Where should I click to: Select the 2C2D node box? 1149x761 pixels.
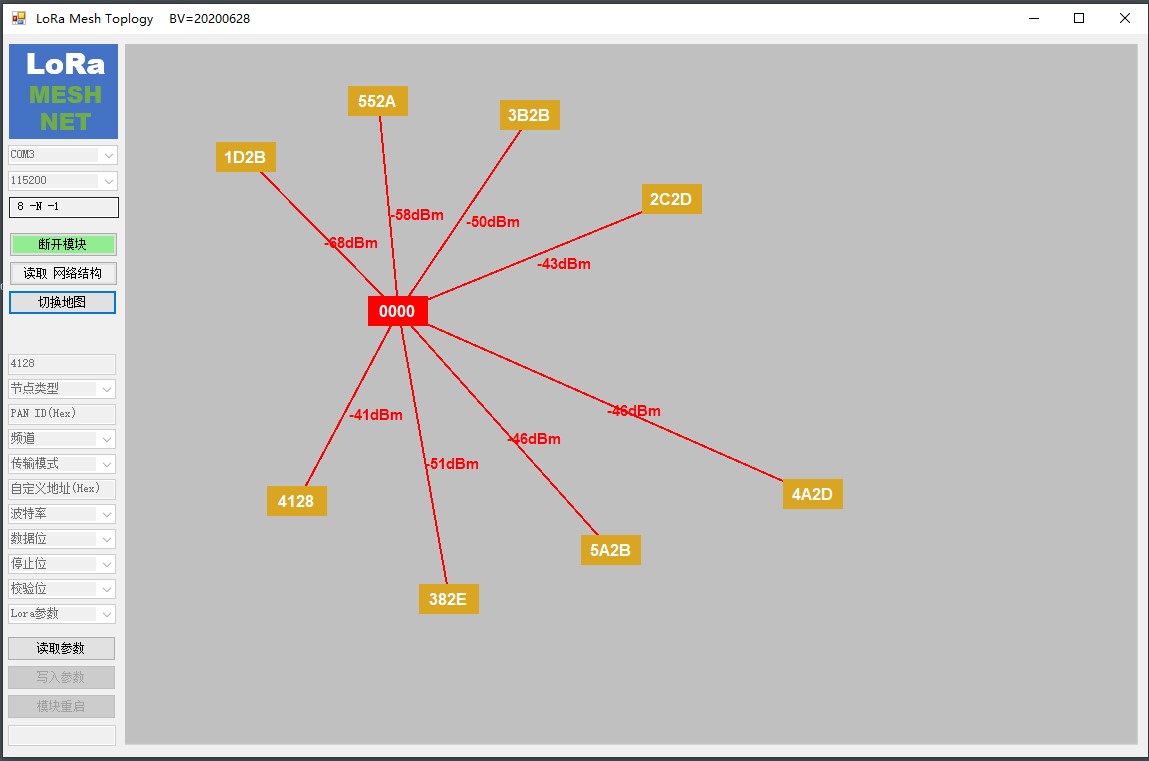pyautogui.click(x=671, y=199)
